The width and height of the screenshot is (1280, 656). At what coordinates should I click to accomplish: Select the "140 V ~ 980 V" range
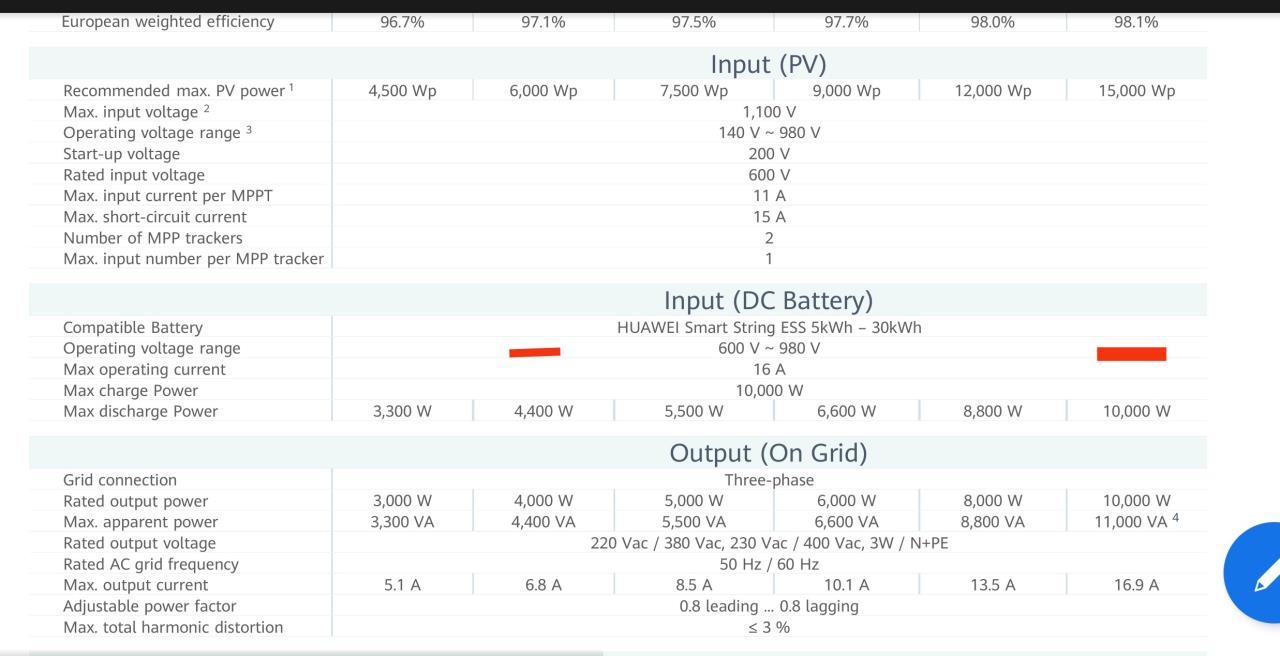pyautogui.click(x=768, y=133)
